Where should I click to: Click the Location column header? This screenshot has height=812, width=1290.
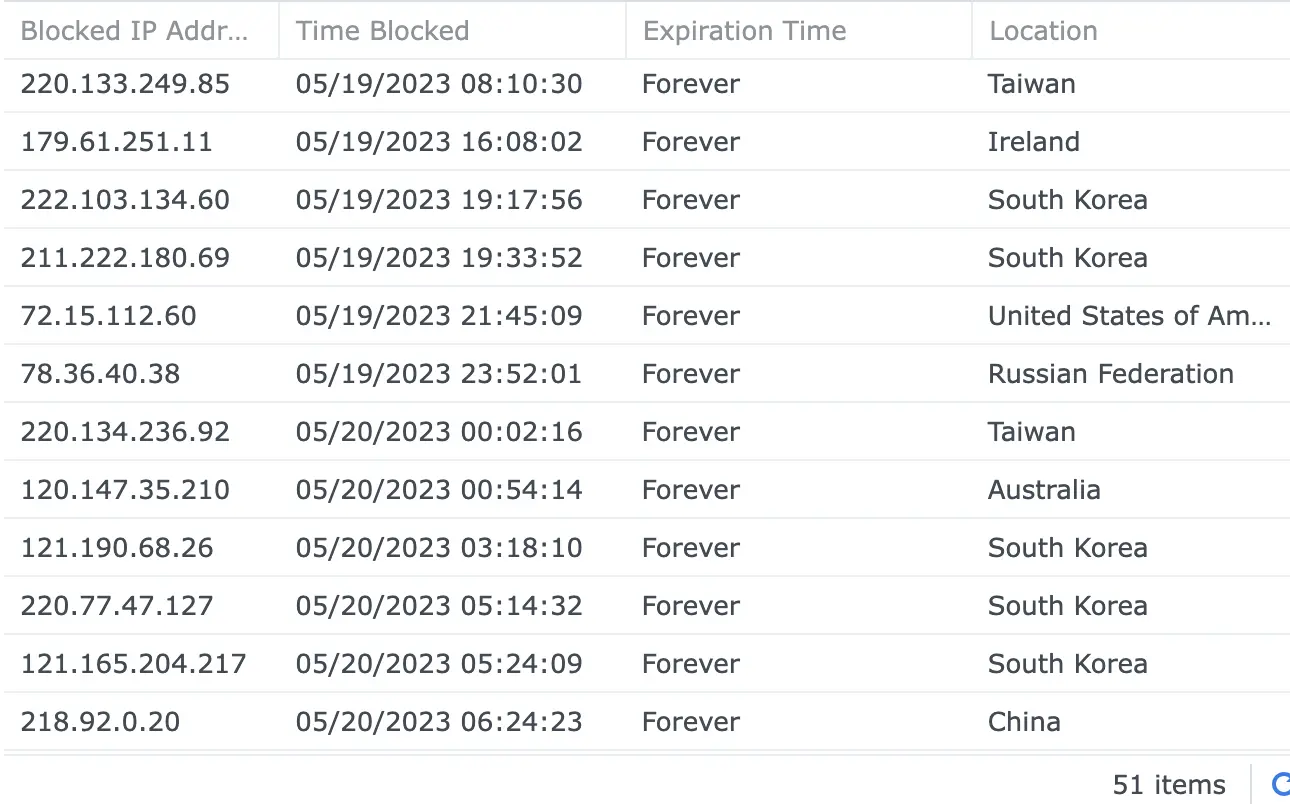(1043, 31)
